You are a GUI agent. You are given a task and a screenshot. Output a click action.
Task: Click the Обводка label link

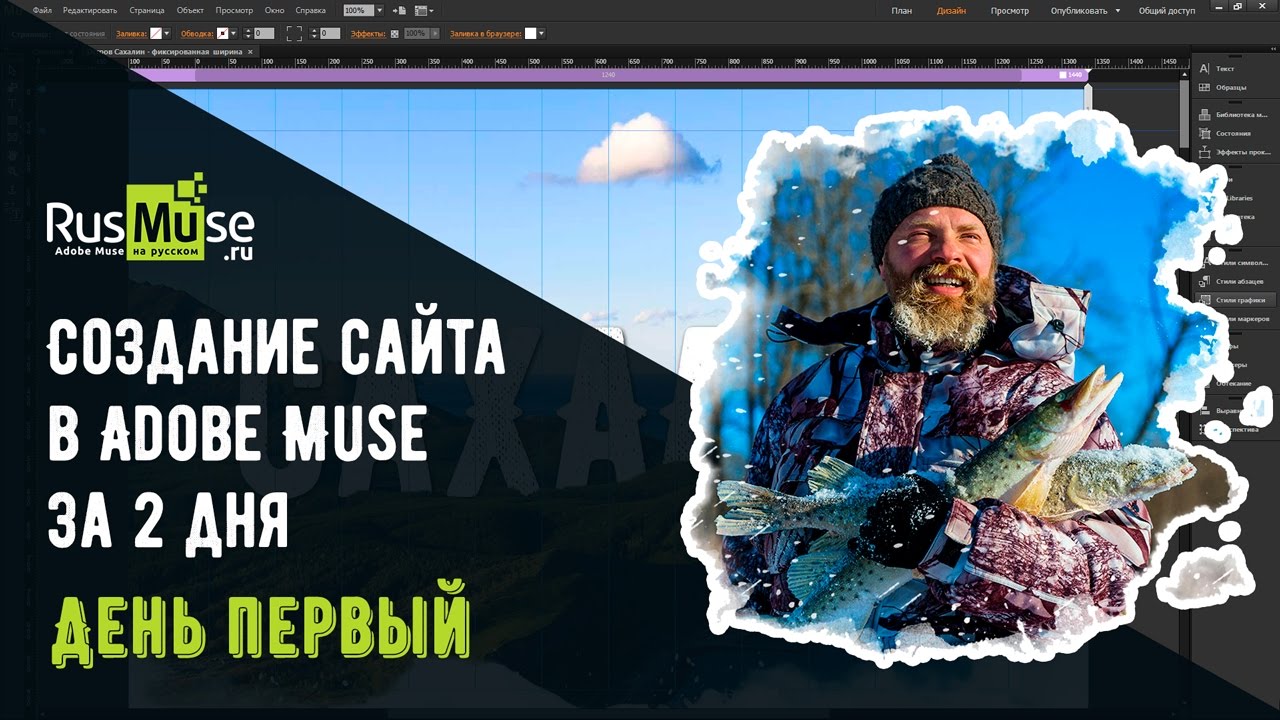click(x=197, y=33)
